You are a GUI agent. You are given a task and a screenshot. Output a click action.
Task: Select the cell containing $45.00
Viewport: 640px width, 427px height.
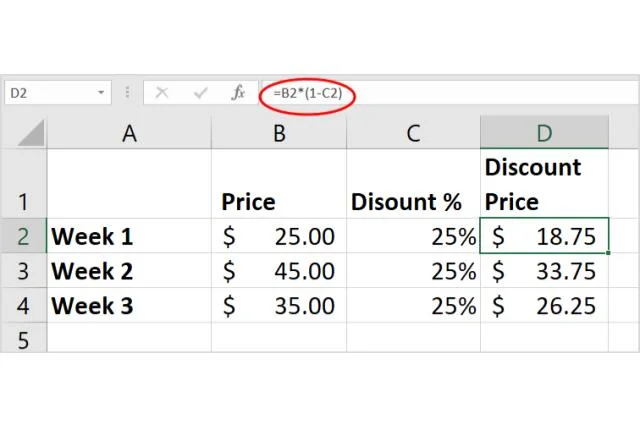tap(278, 271)
